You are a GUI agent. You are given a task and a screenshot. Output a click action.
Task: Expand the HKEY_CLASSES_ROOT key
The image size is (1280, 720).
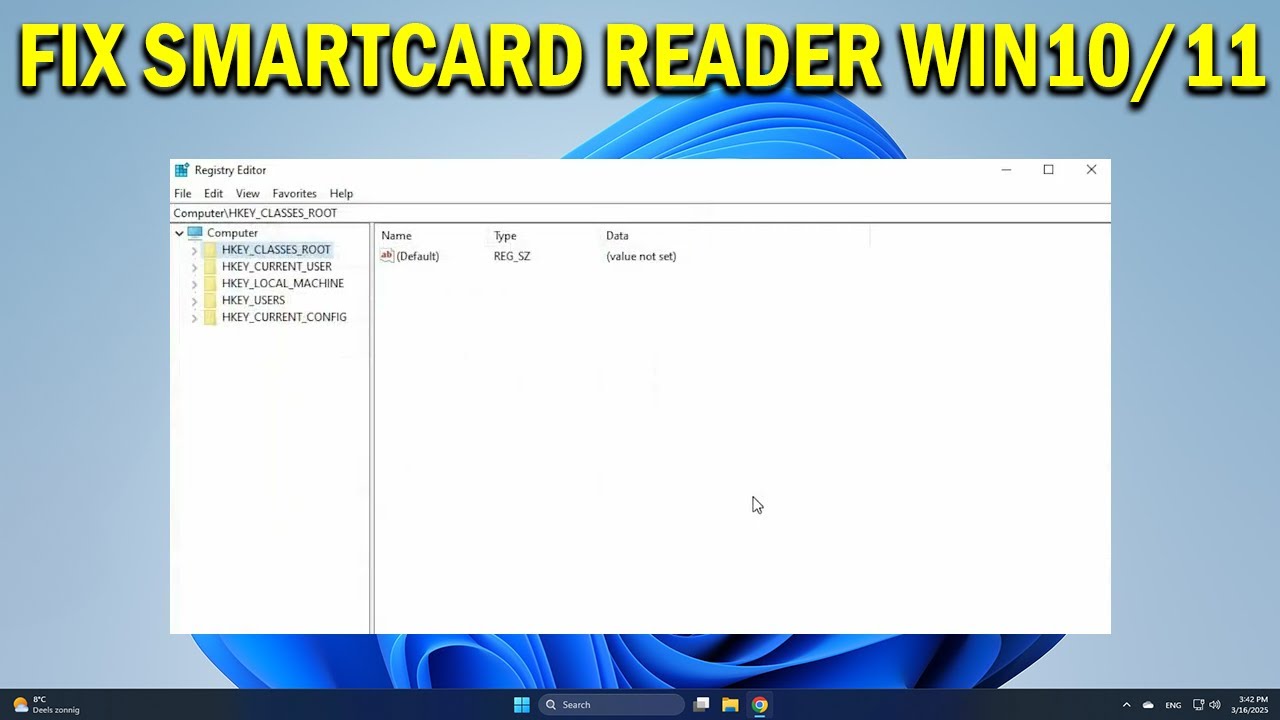pos(194,250)
